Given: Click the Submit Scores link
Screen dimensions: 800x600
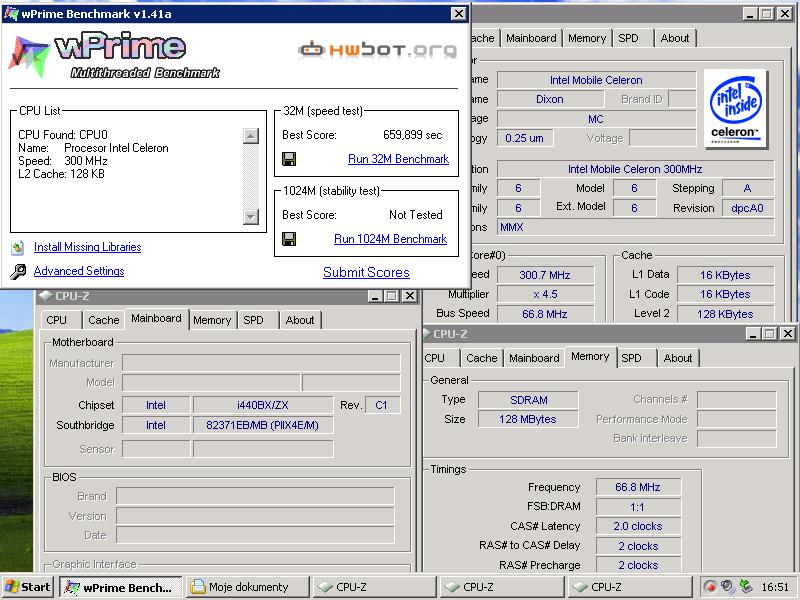Looking at the screenshot, I should coord(366,272).
